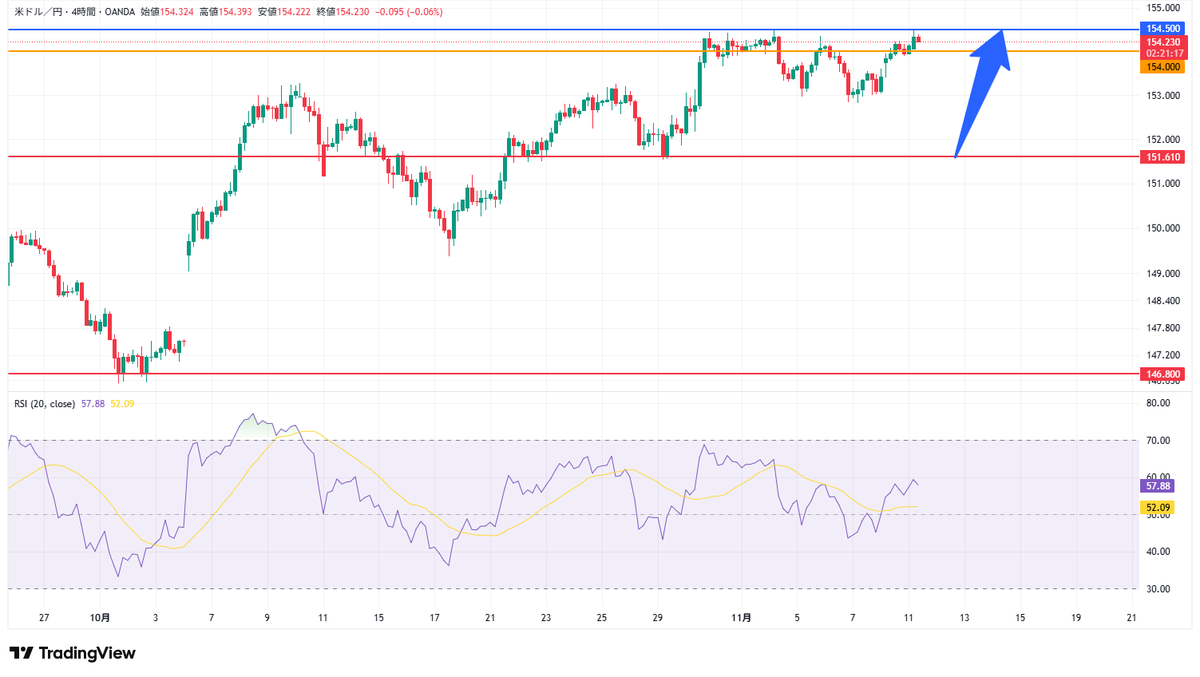The width and height of the screenshot is (1200, 677).
Task: Click 148.400 on the price scale
Action: coord(1162,301)
